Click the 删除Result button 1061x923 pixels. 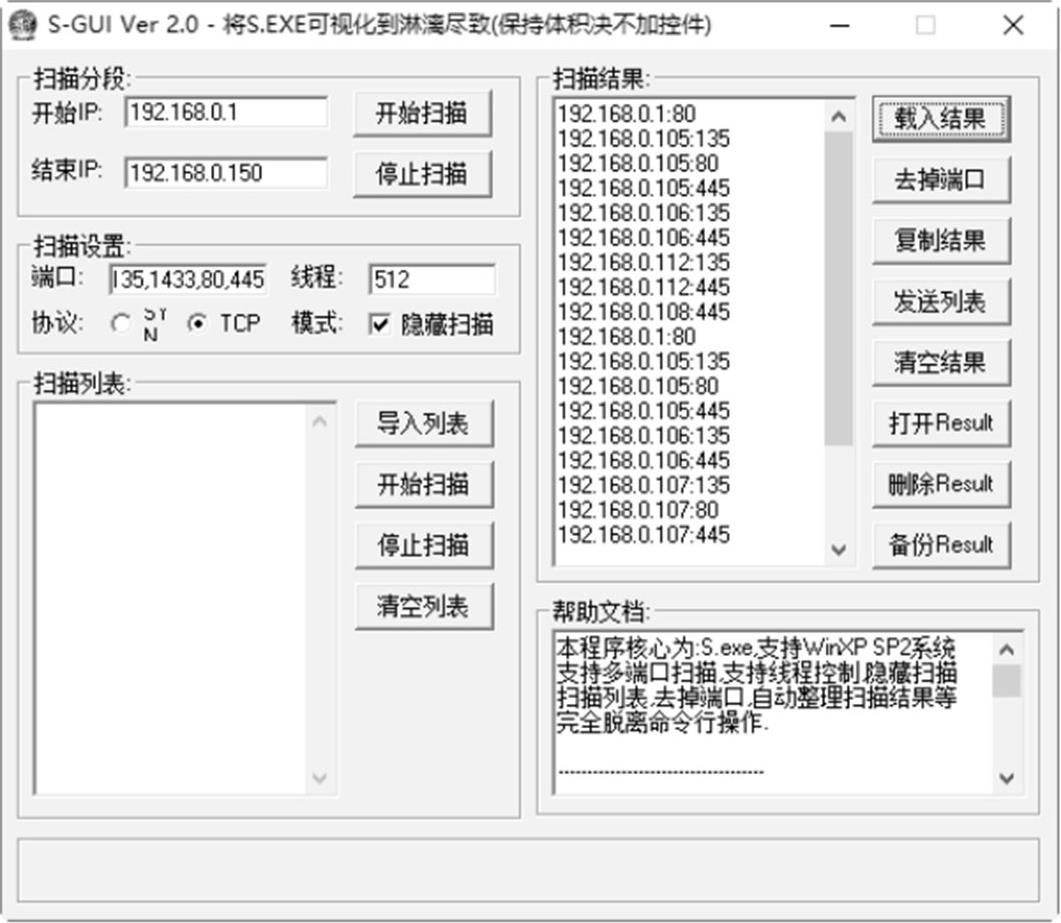point(941,485)
